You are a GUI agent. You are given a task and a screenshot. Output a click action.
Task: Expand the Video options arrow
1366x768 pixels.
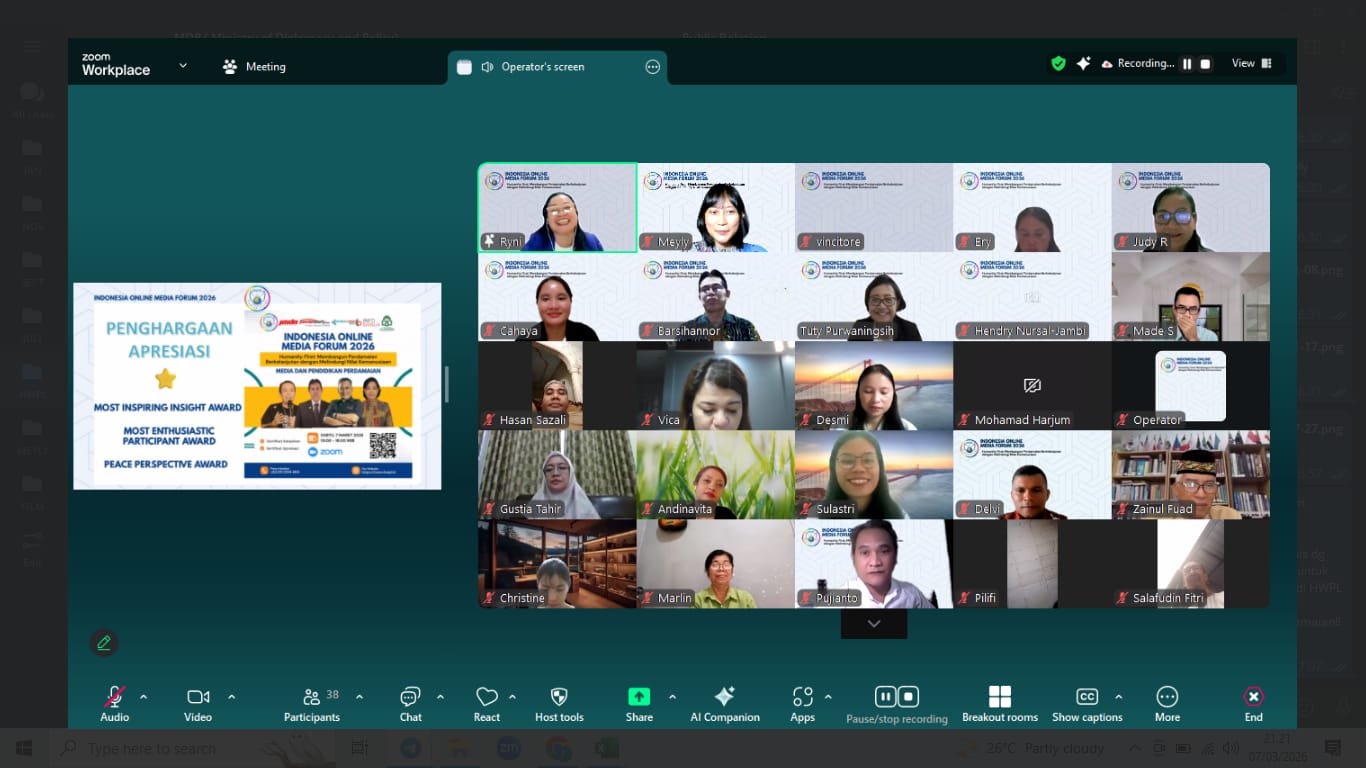click(232, 697)
